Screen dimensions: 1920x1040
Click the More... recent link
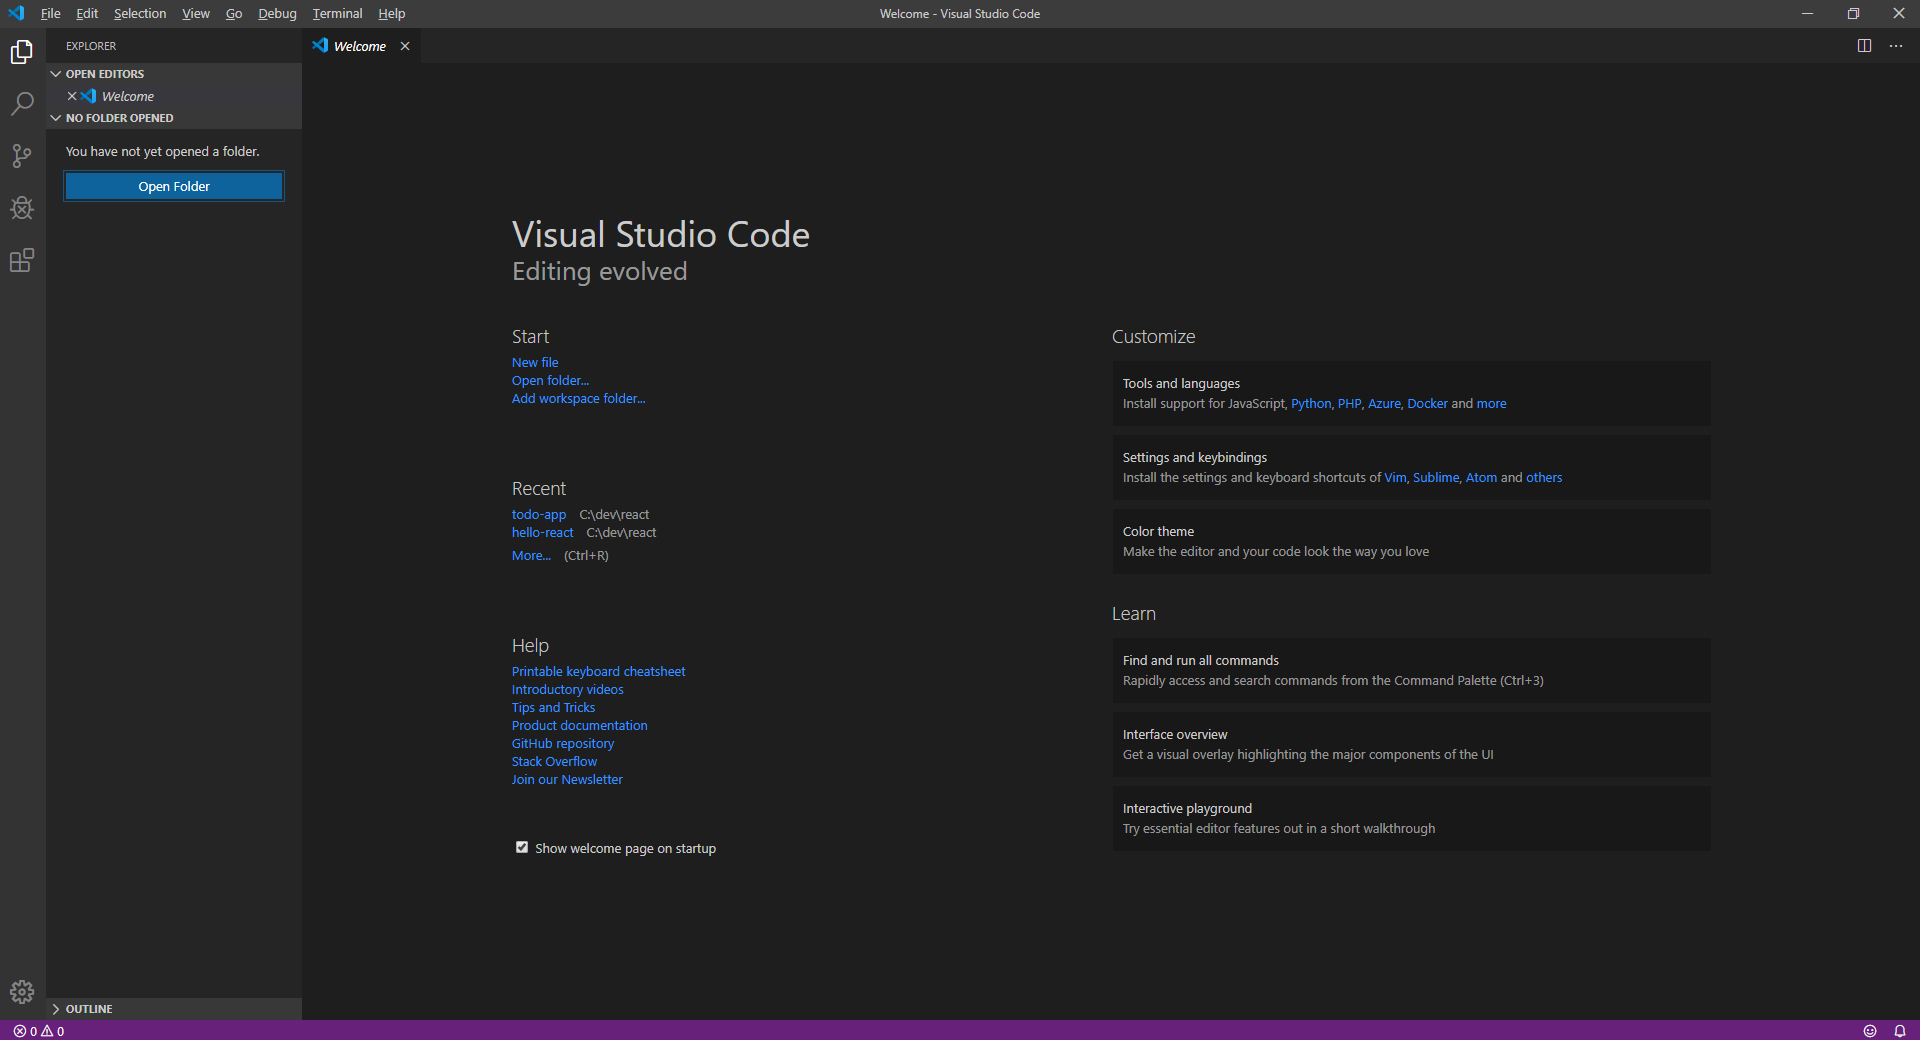531,555
